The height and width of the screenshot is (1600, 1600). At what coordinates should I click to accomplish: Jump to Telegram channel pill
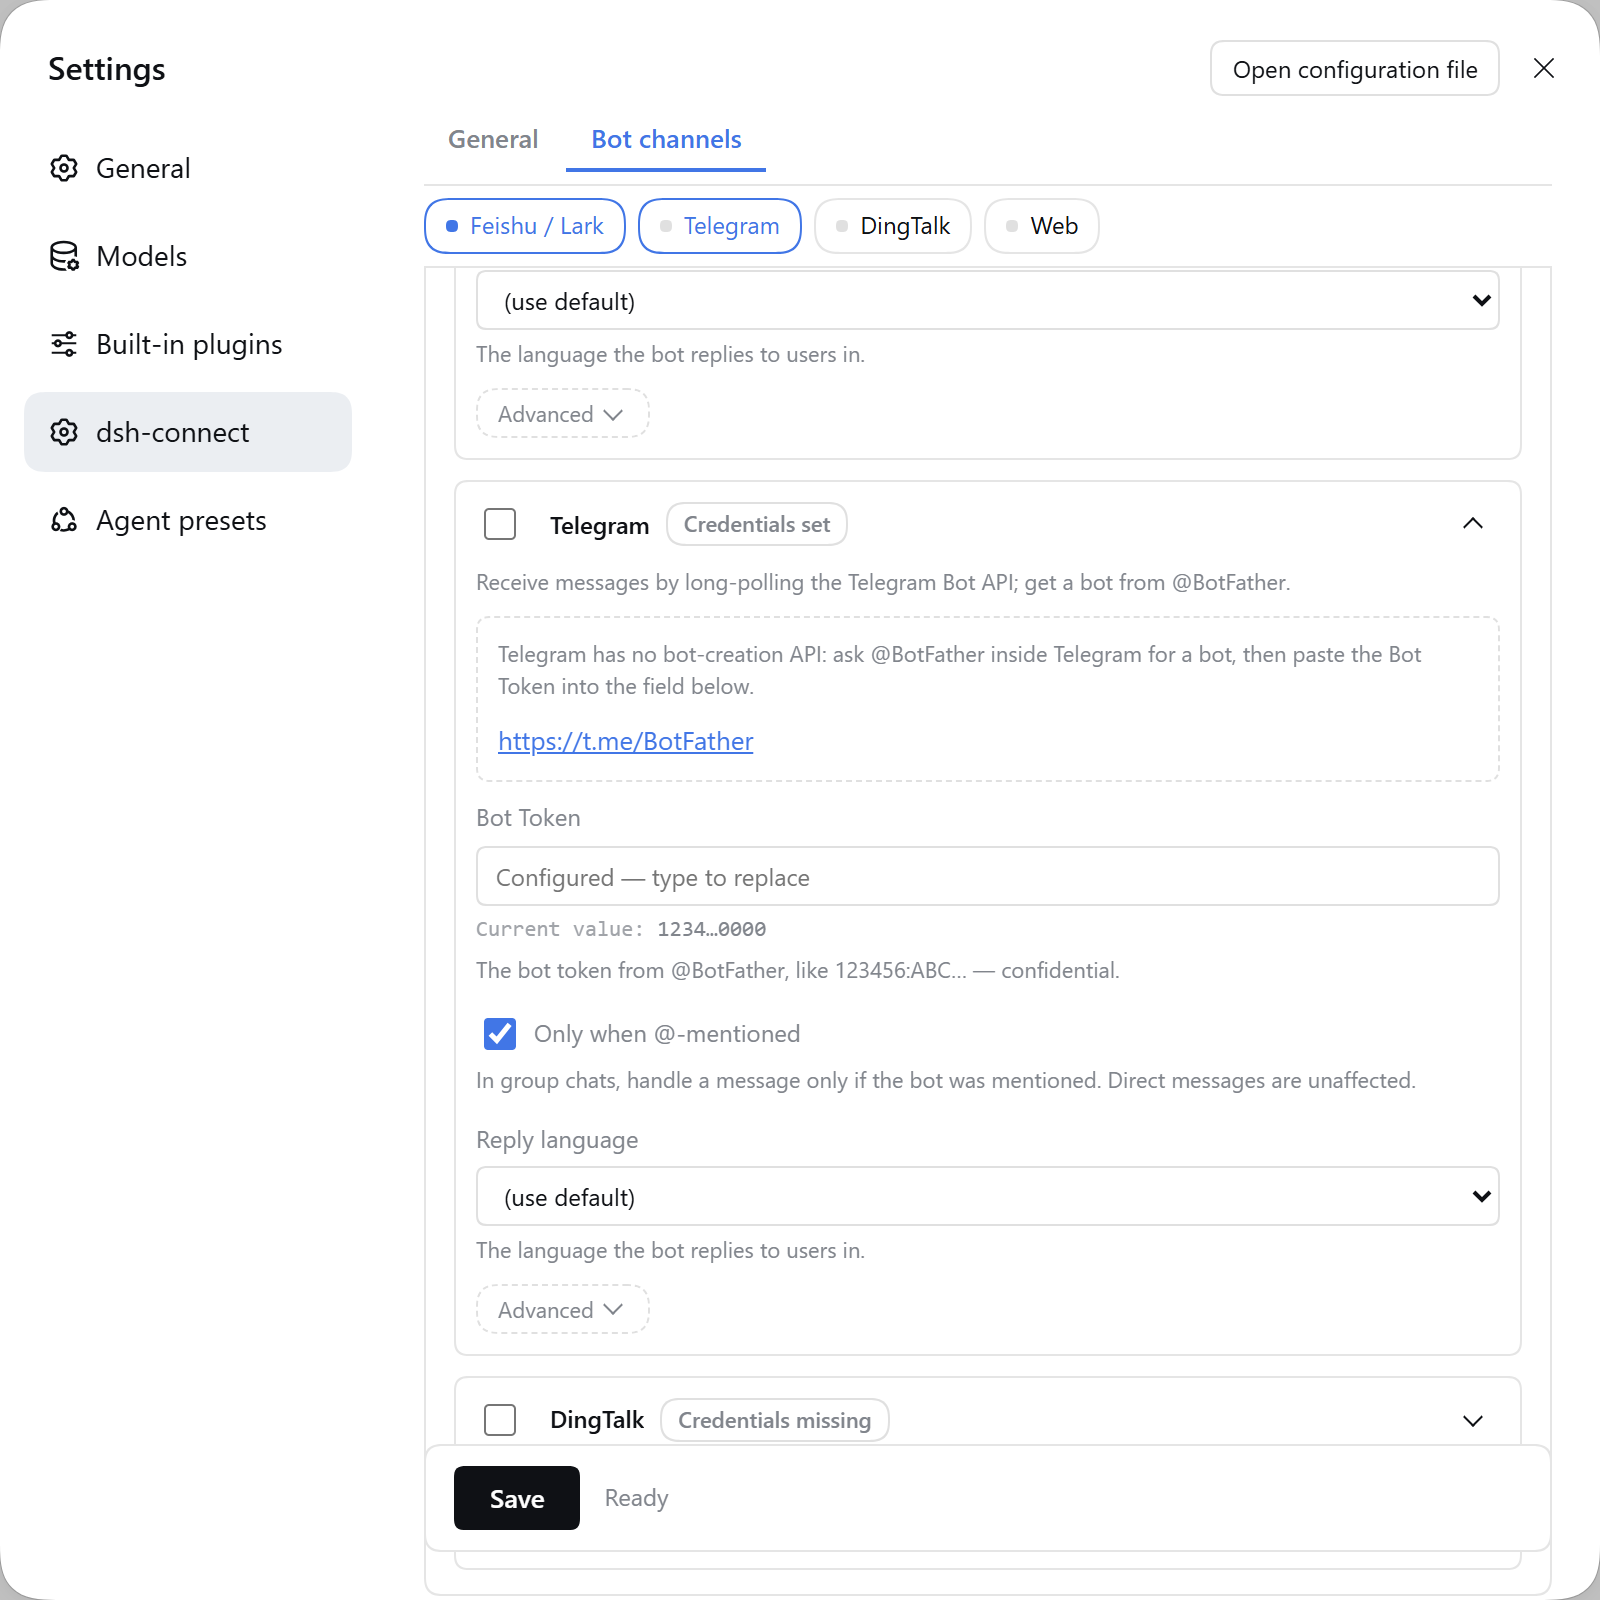(720, 226)
